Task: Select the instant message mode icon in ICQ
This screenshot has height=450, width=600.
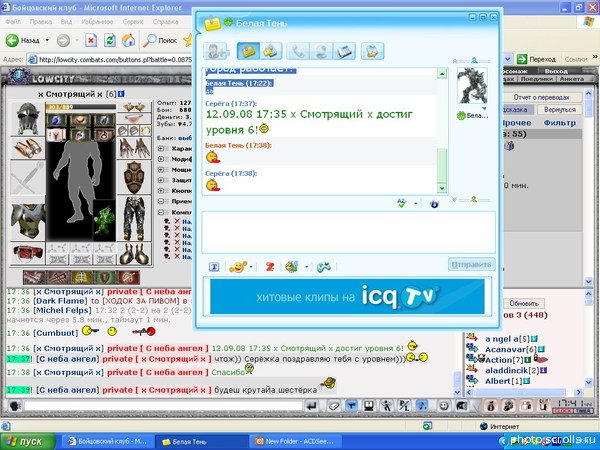Action: click(x=248, y=51)
